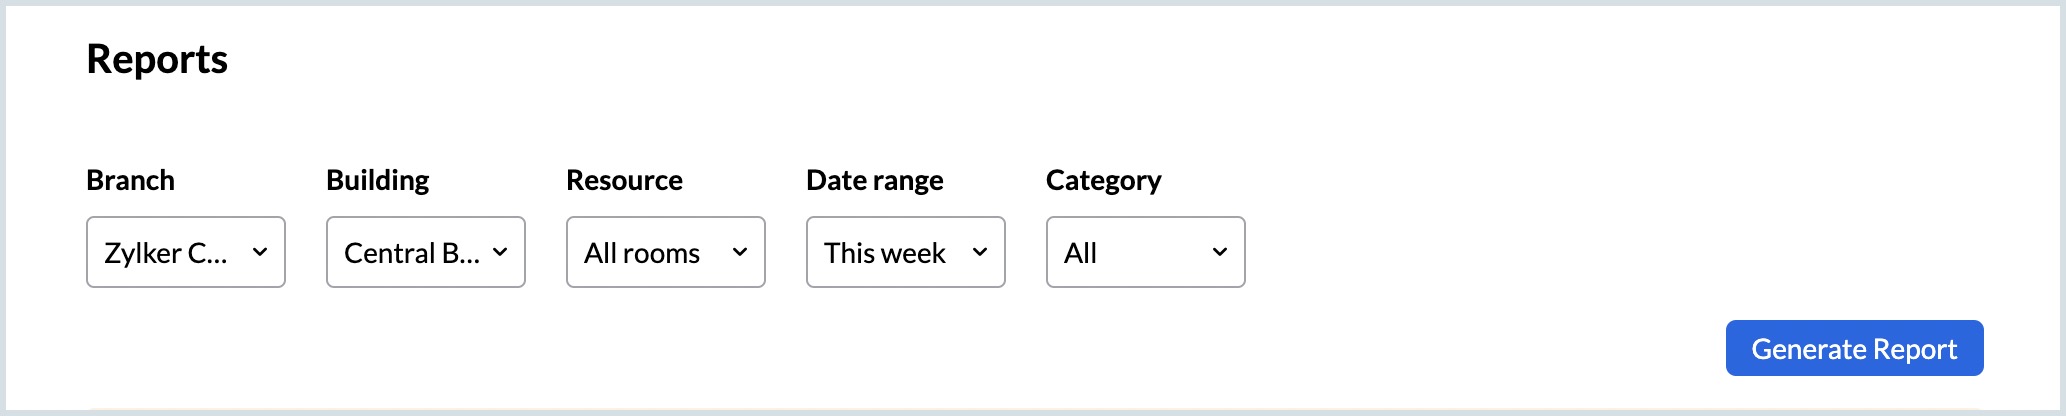Click the 'This week' text value

[884, 253]
